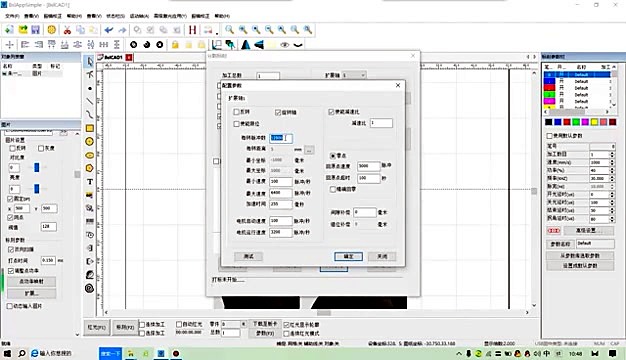Screen dimensions: 626x360
Task: Enable the 使能限位 checkbox
Action: pyautogui.click(x=236, y=124)
